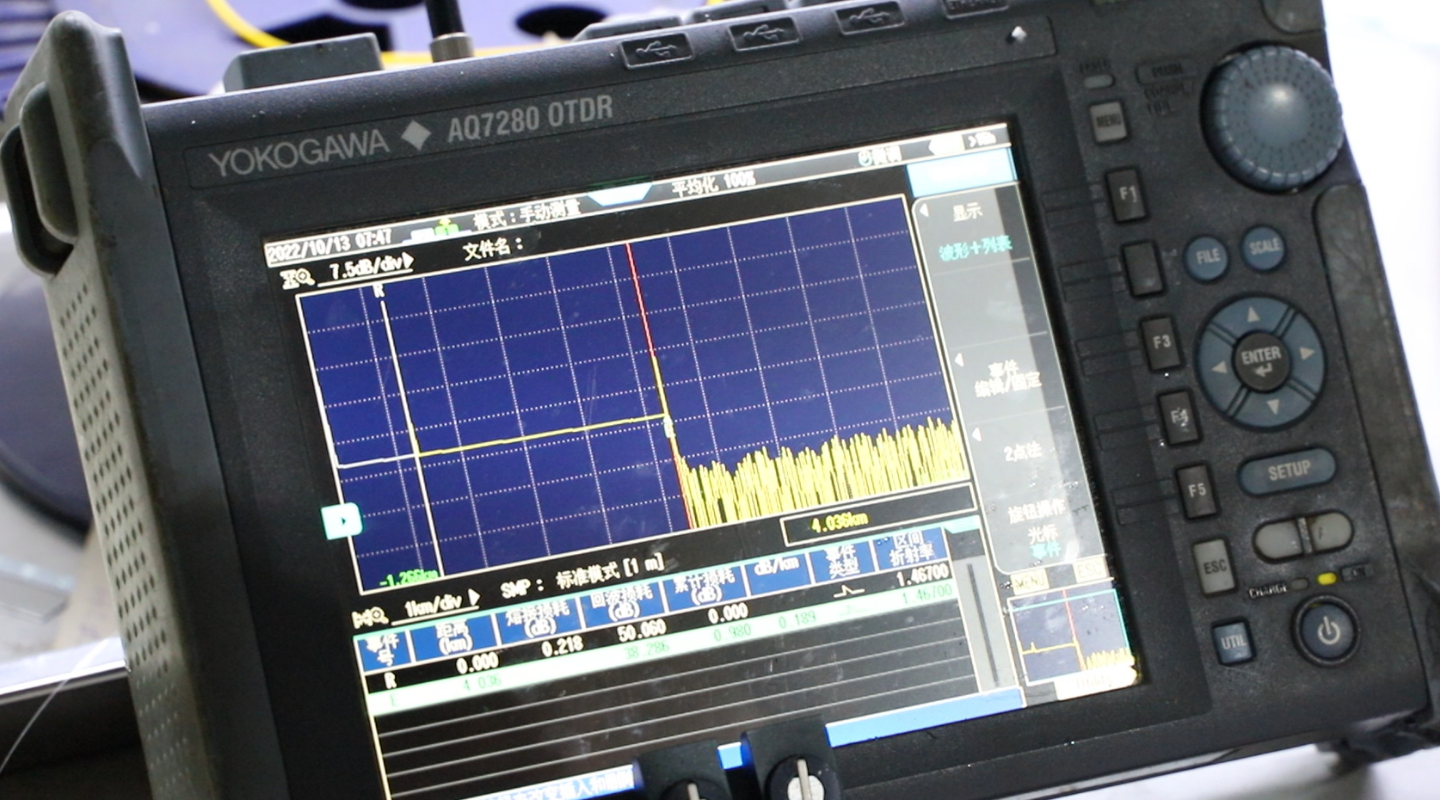Click the right half of the rocker key

[x=1329, y=531]
